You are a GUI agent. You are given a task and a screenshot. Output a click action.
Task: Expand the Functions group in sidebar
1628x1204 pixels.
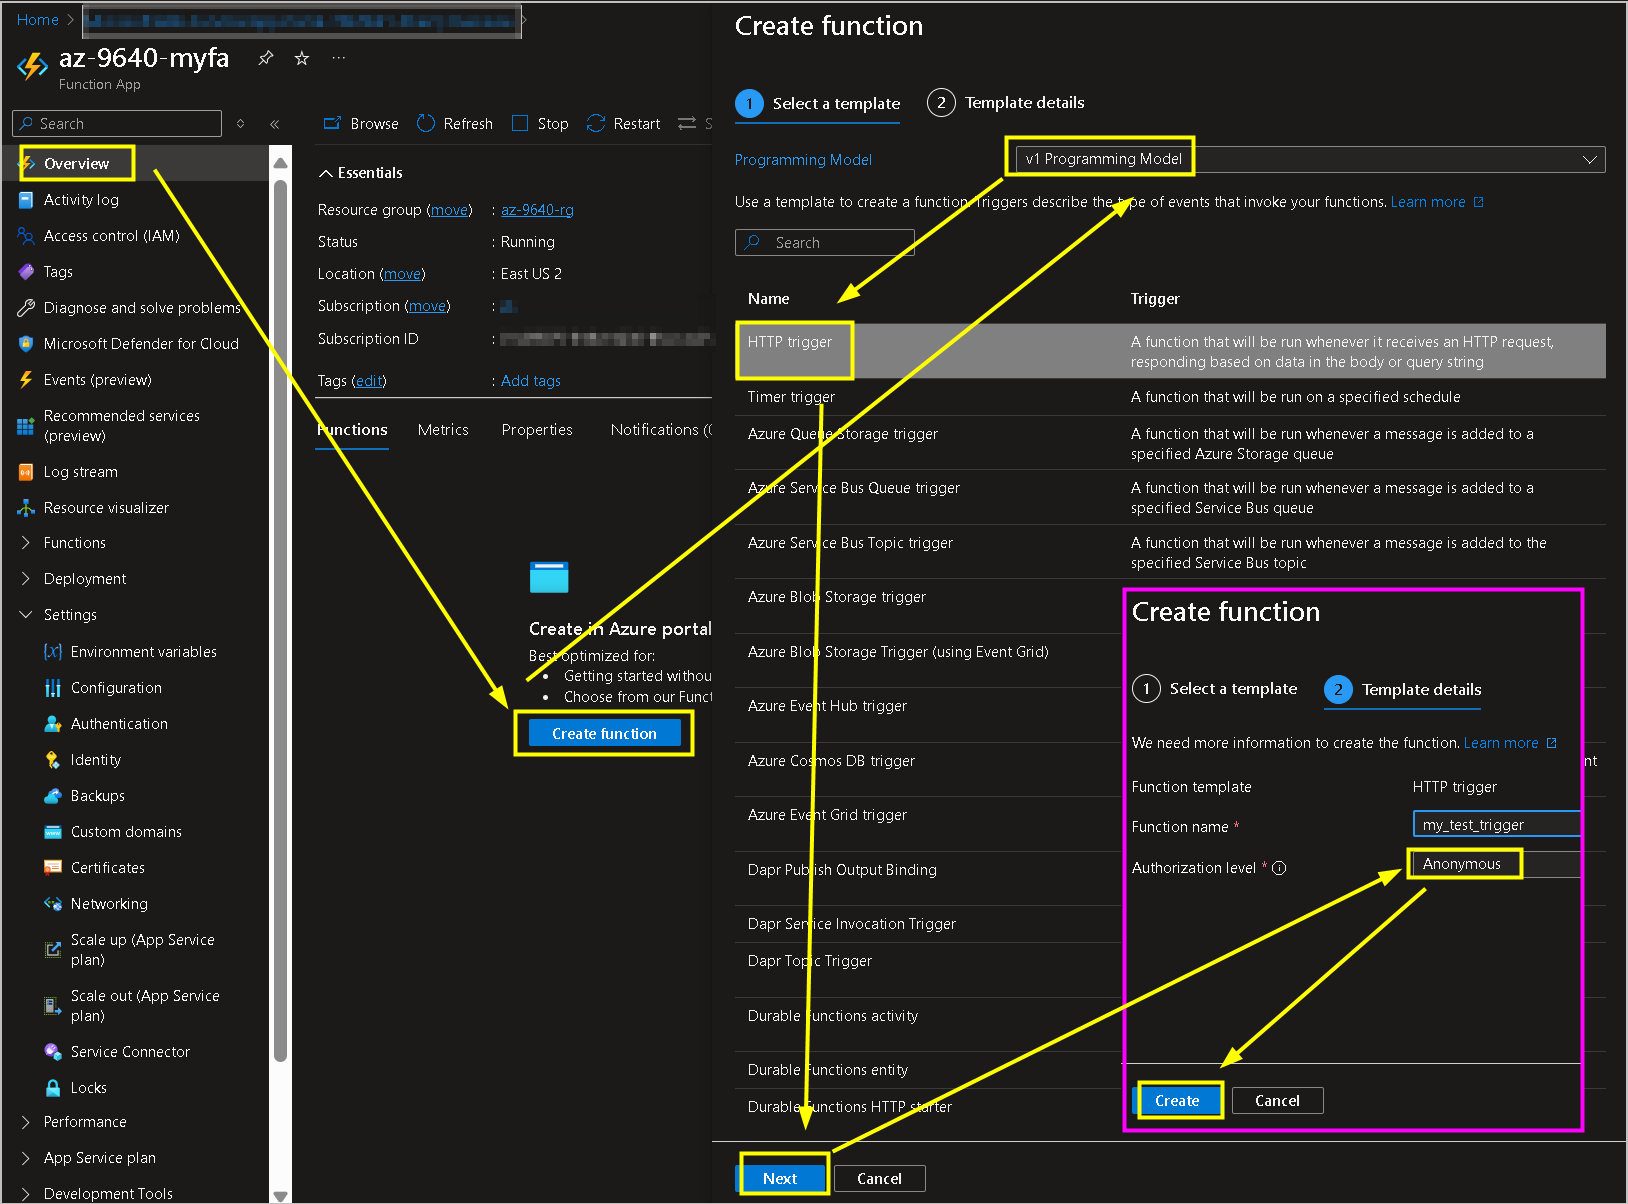pyautogui.click(x=26, y=543)
